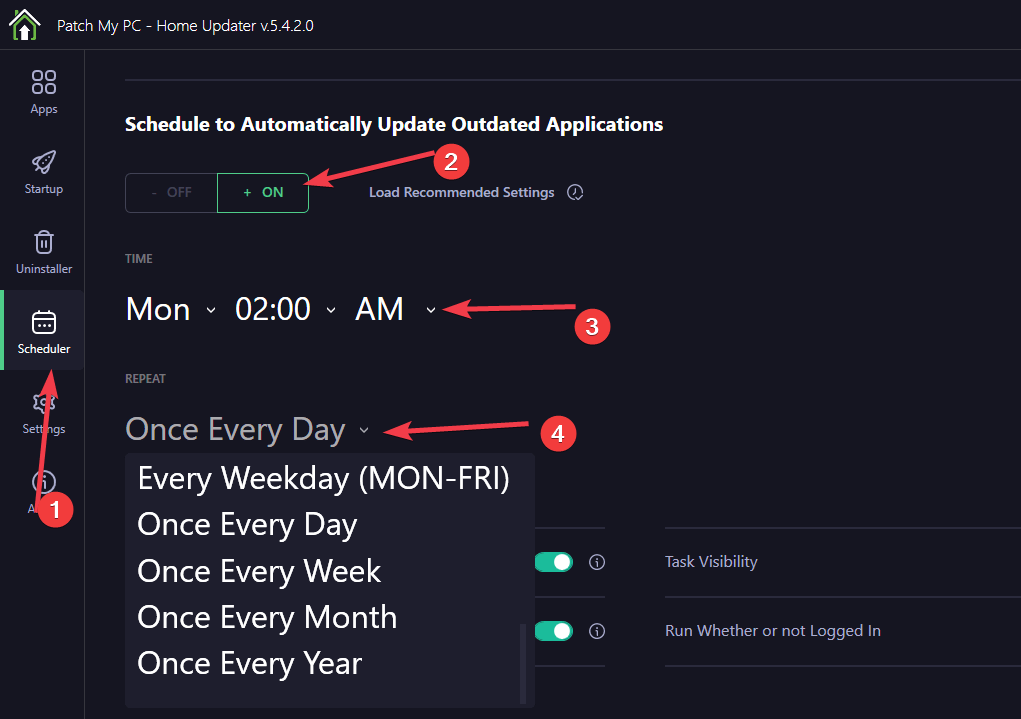Click Load Recommended Settings
Viewport: 1021px width, 719px height.
(x=461, y=191)
